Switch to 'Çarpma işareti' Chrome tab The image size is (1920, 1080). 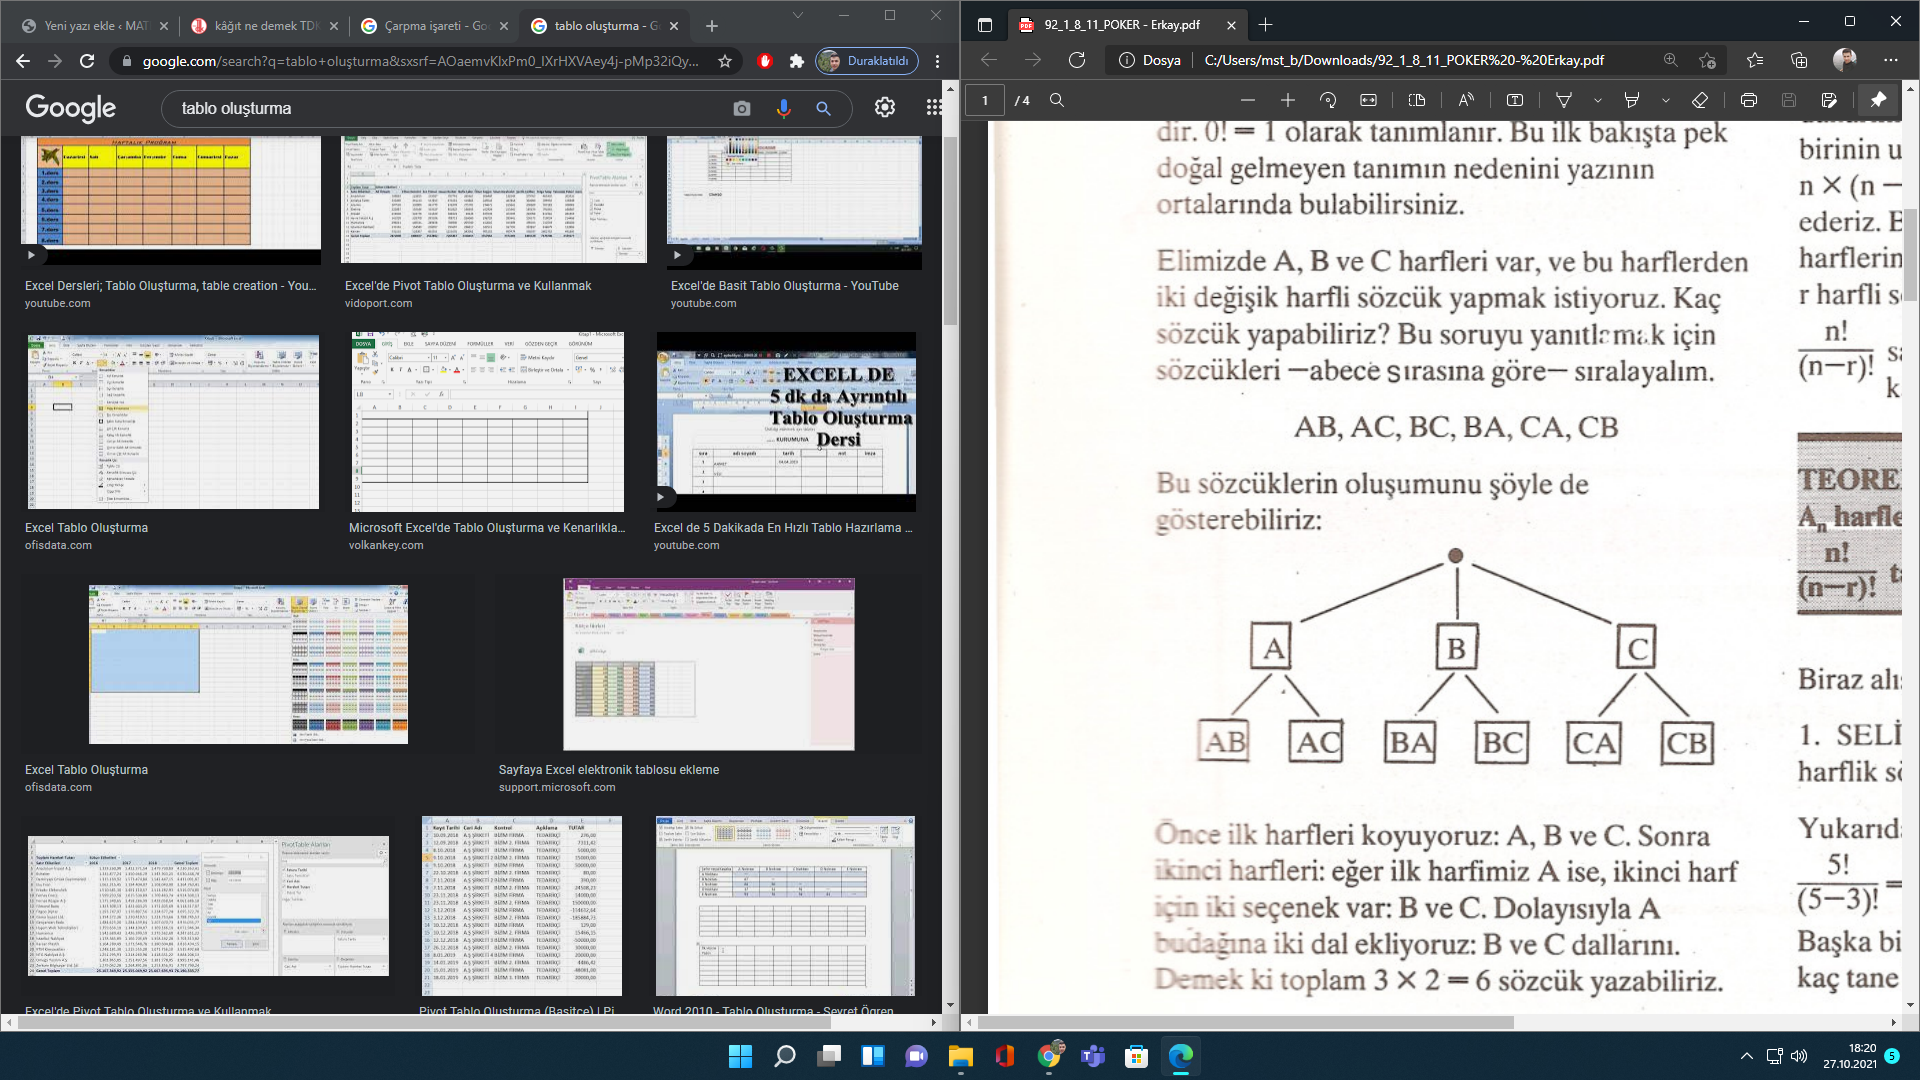coord(435,26)
